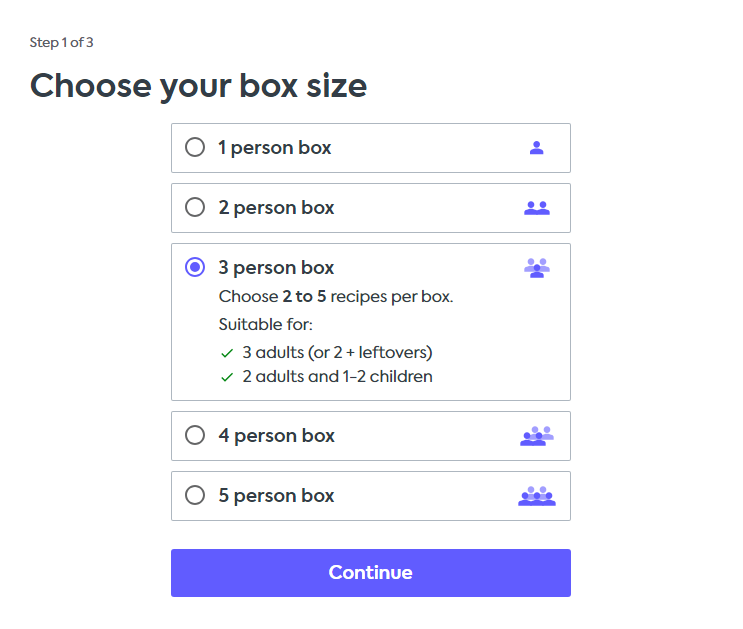Screen dimensions: 743x629
Task: Click the single person icon
Action: (x=536, y=148)
